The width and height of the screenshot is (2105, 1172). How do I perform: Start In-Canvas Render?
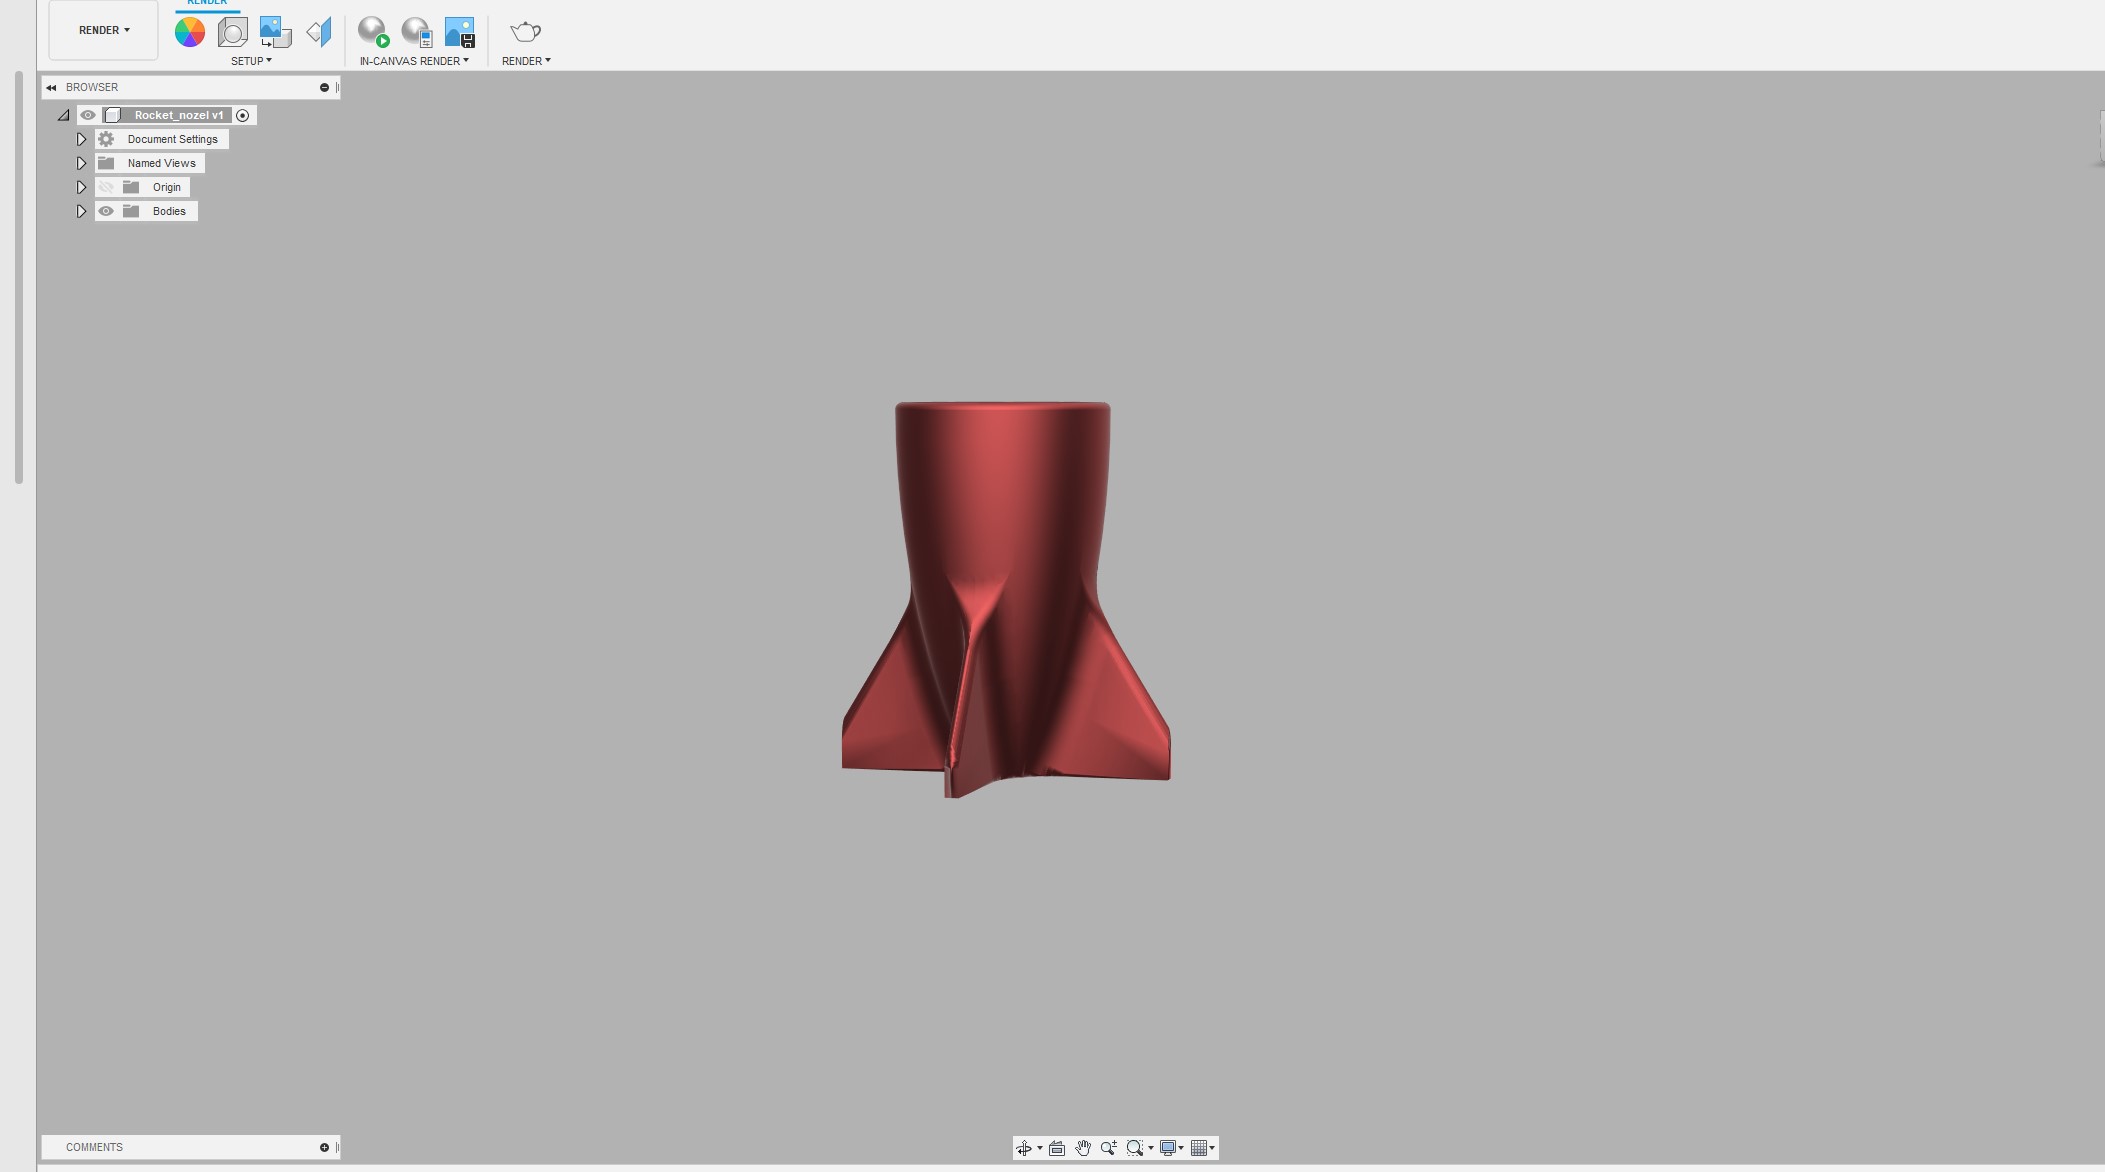tap(374, 32)
